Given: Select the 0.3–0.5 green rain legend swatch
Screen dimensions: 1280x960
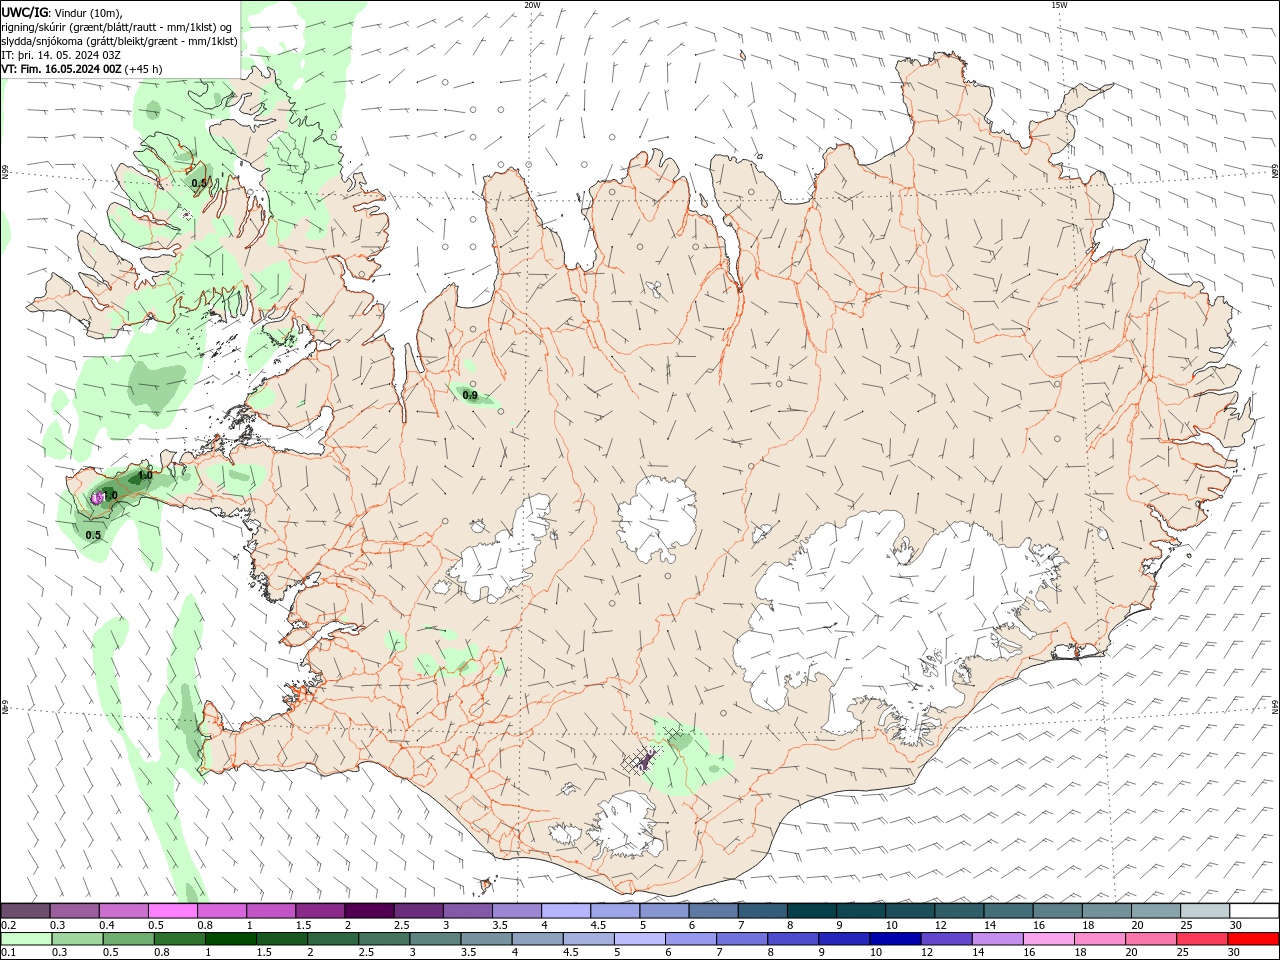Looking at the screenshot, I should click(79, 939).
